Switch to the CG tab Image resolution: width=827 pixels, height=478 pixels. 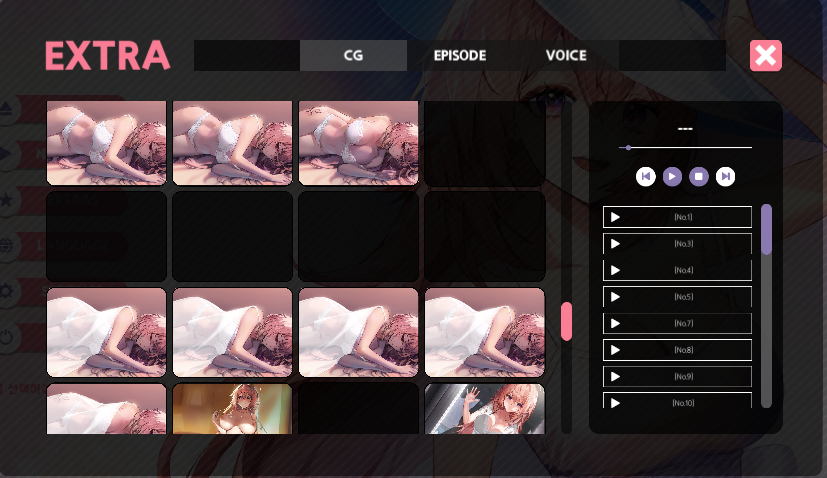click(x=353, y=55)
